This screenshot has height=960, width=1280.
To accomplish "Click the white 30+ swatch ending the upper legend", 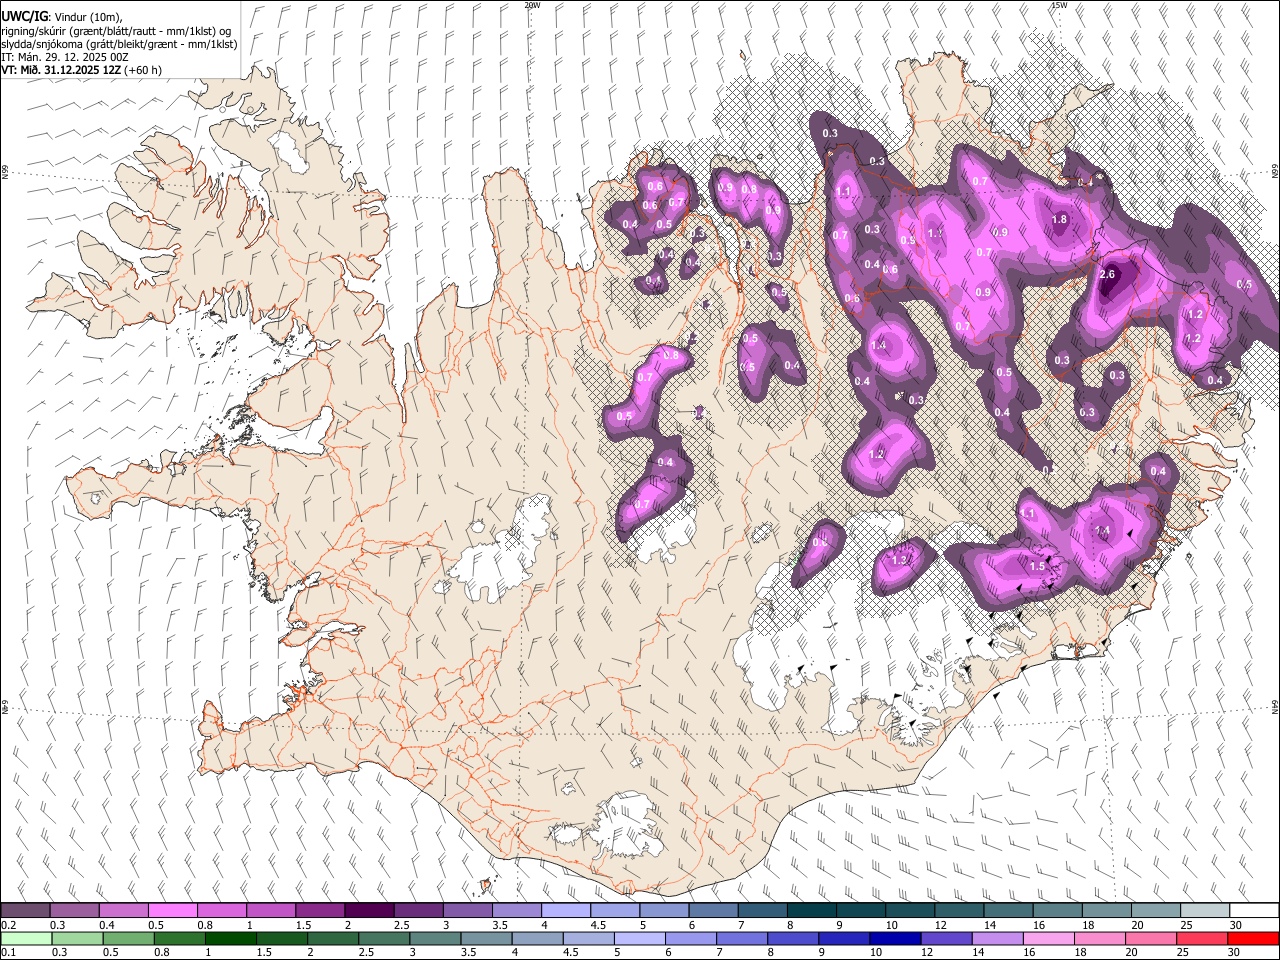I will click(x=1254, y=911).
